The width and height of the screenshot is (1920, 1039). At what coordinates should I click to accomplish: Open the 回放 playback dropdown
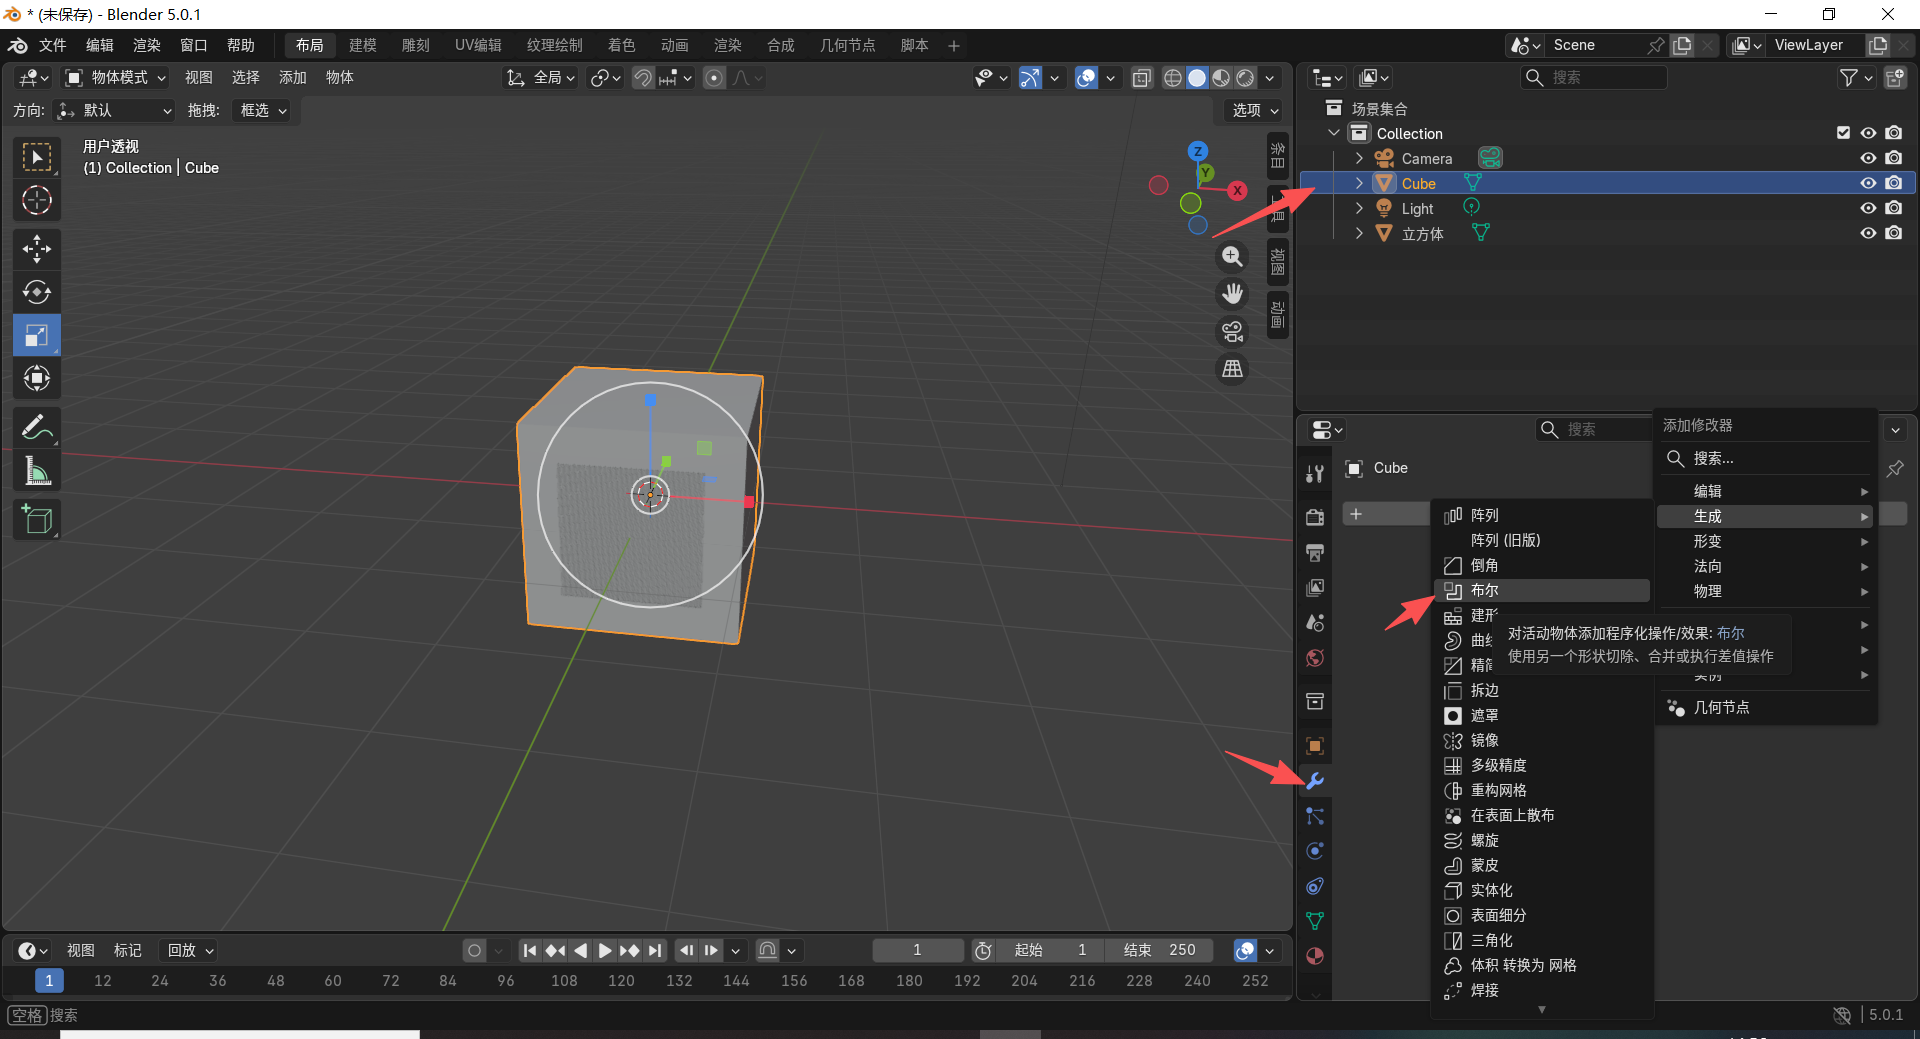pos(190,951)
